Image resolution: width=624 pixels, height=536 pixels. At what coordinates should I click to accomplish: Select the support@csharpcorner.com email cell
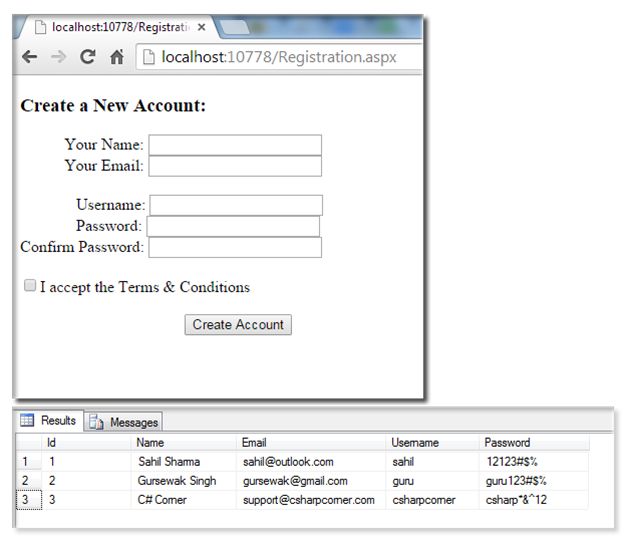tap(311, 500)
